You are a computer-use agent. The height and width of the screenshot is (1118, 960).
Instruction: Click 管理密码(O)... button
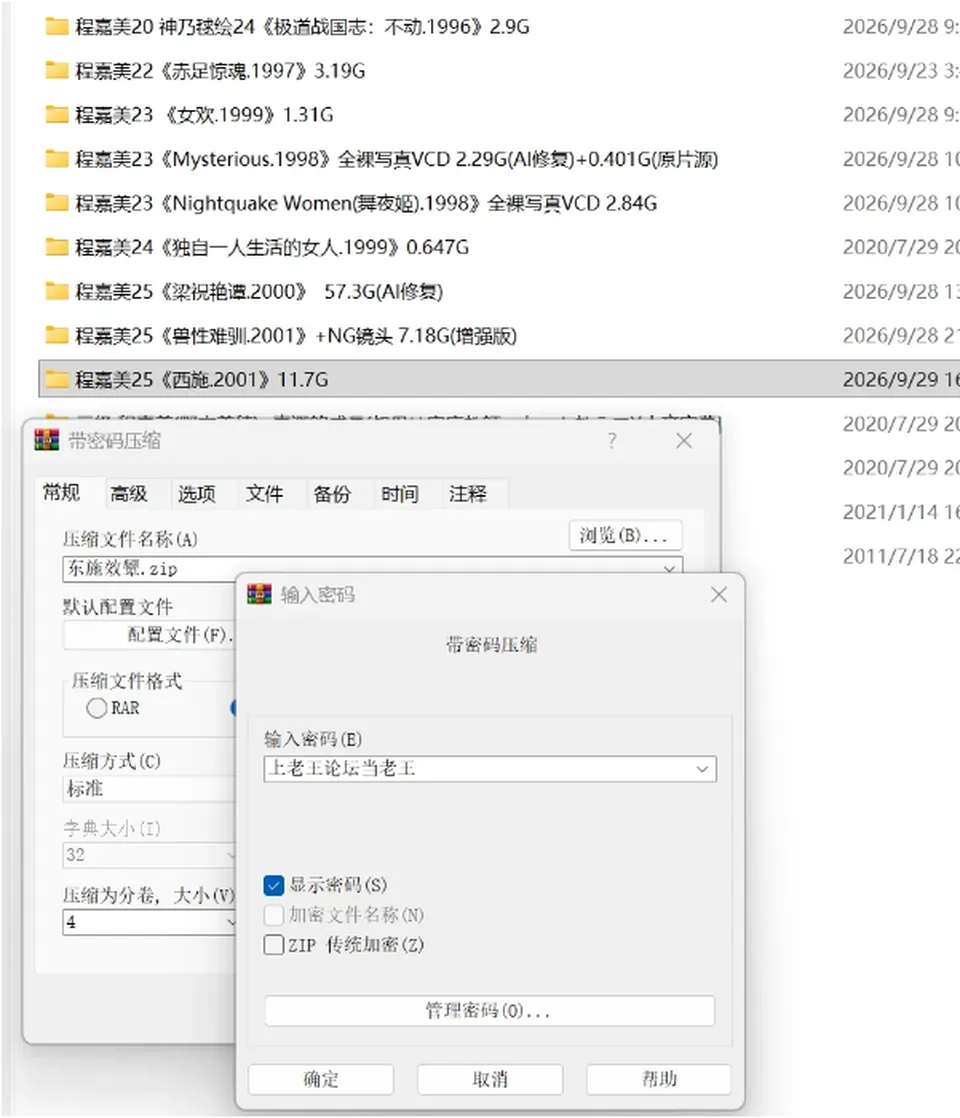[489, 1010]
